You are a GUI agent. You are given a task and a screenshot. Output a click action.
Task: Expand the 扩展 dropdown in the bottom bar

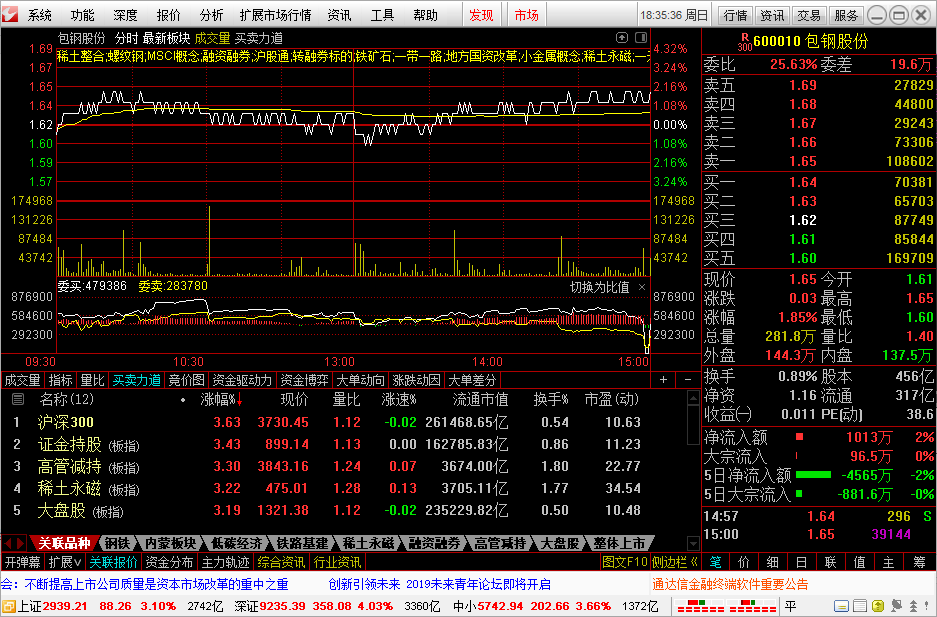[65, 562]
